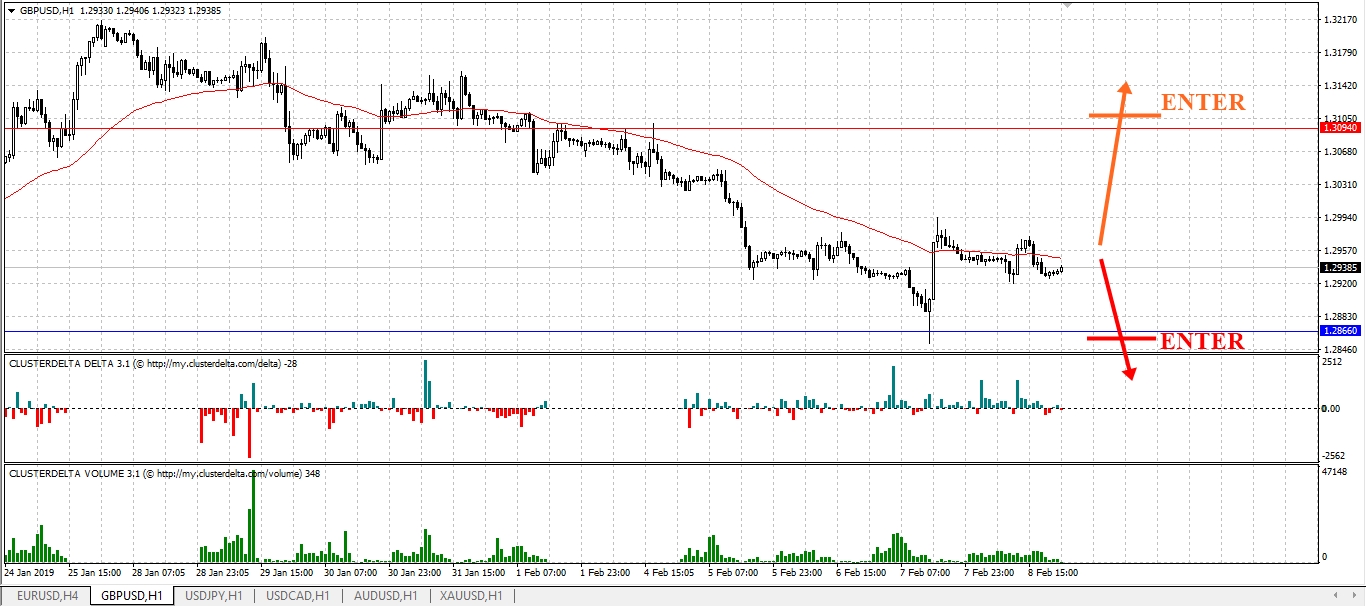Select the GBPUSD,H1 chart tab
Screen dimensions: 1366x606
(132, 596)
